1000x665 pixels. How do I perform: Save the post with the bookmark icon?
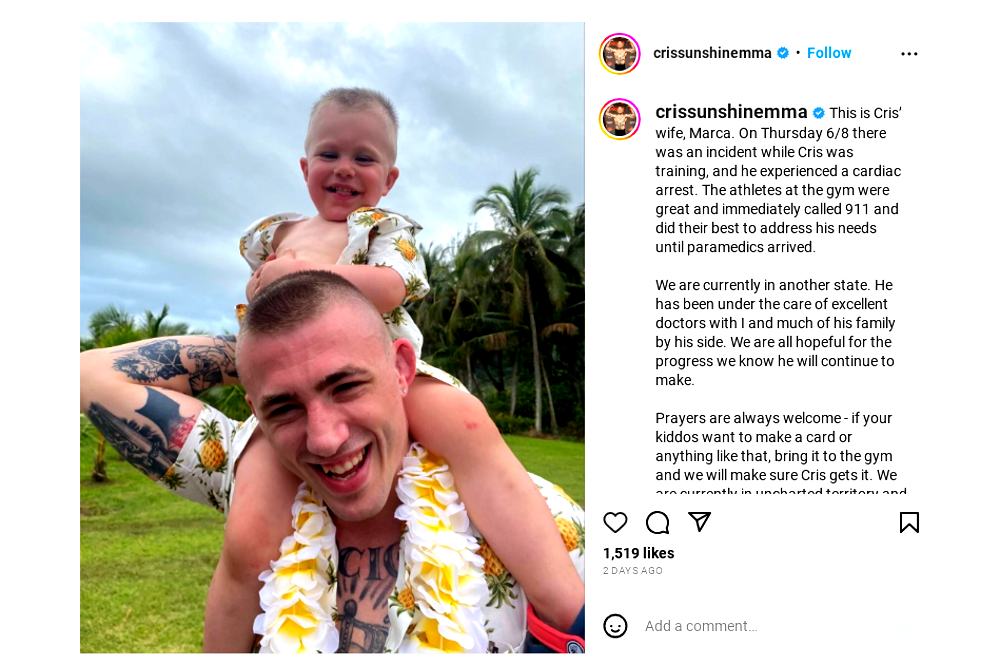coord(909,522)
